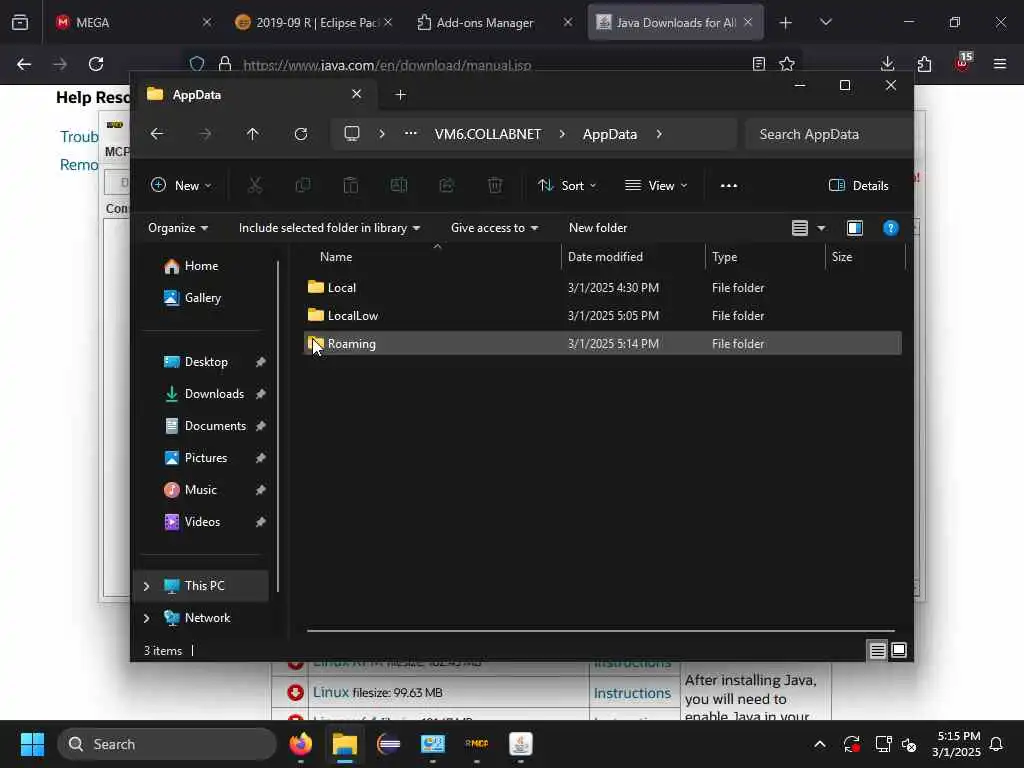
Task: Click chevron after AppData in address bar
Action: (x=659, y=134)
